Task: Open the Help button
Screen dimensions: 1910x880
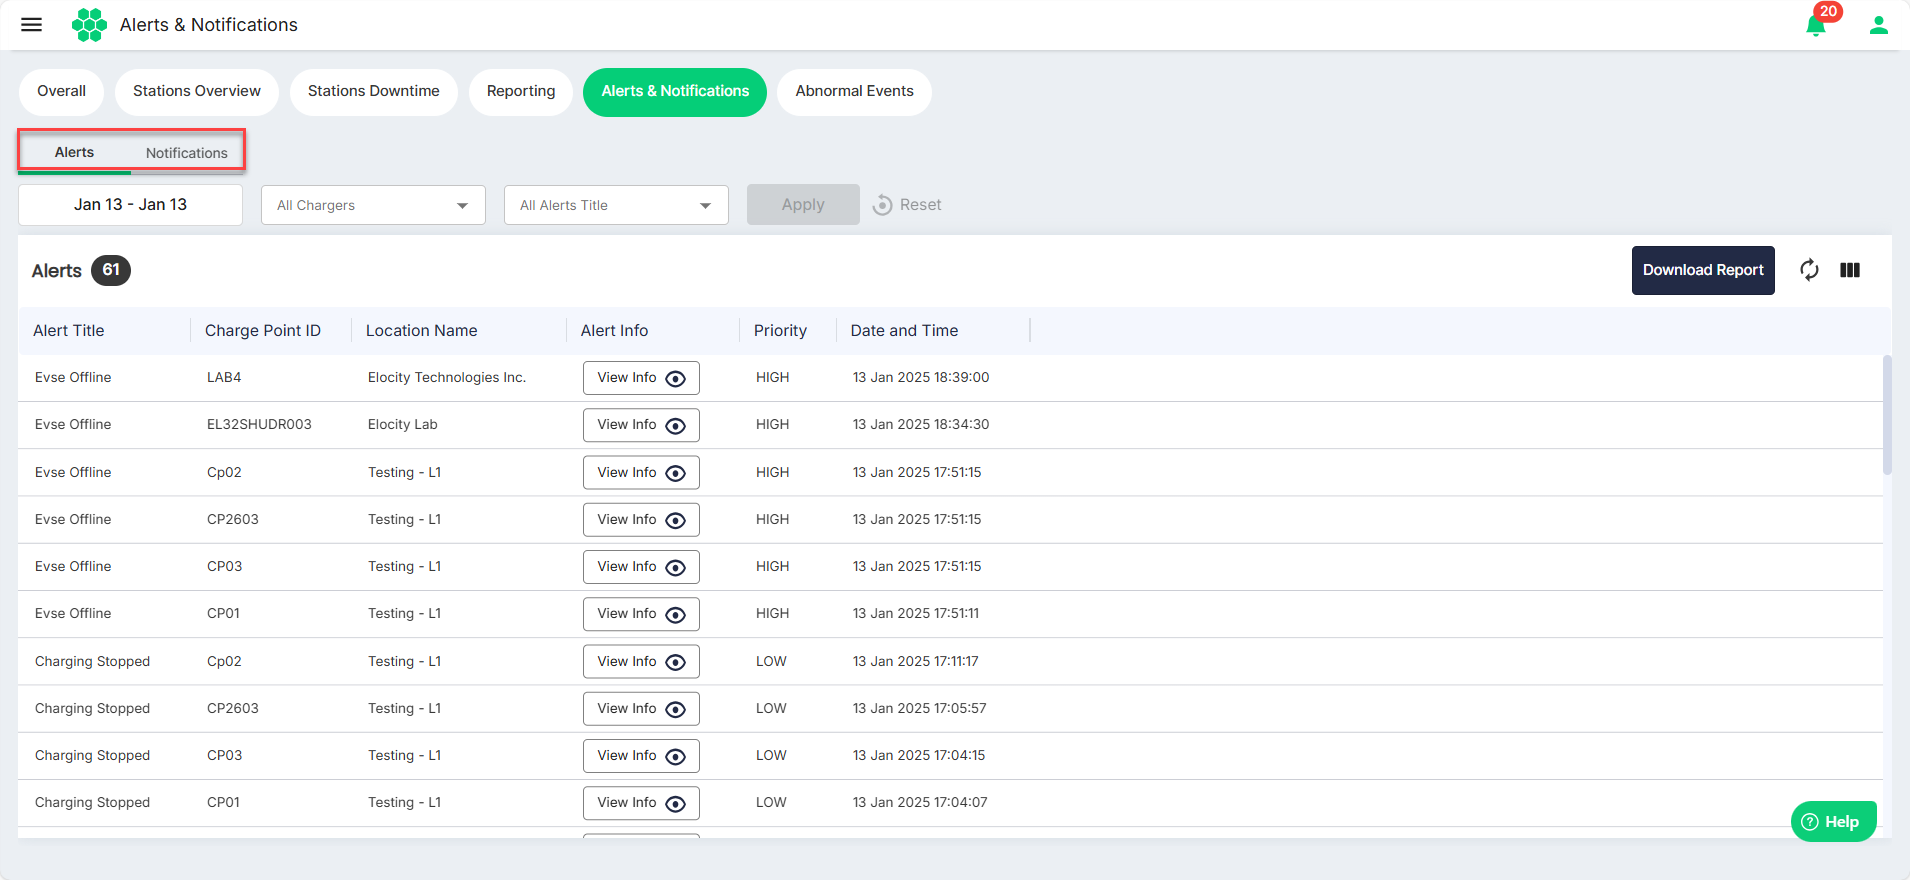Action: (1833, 822)
